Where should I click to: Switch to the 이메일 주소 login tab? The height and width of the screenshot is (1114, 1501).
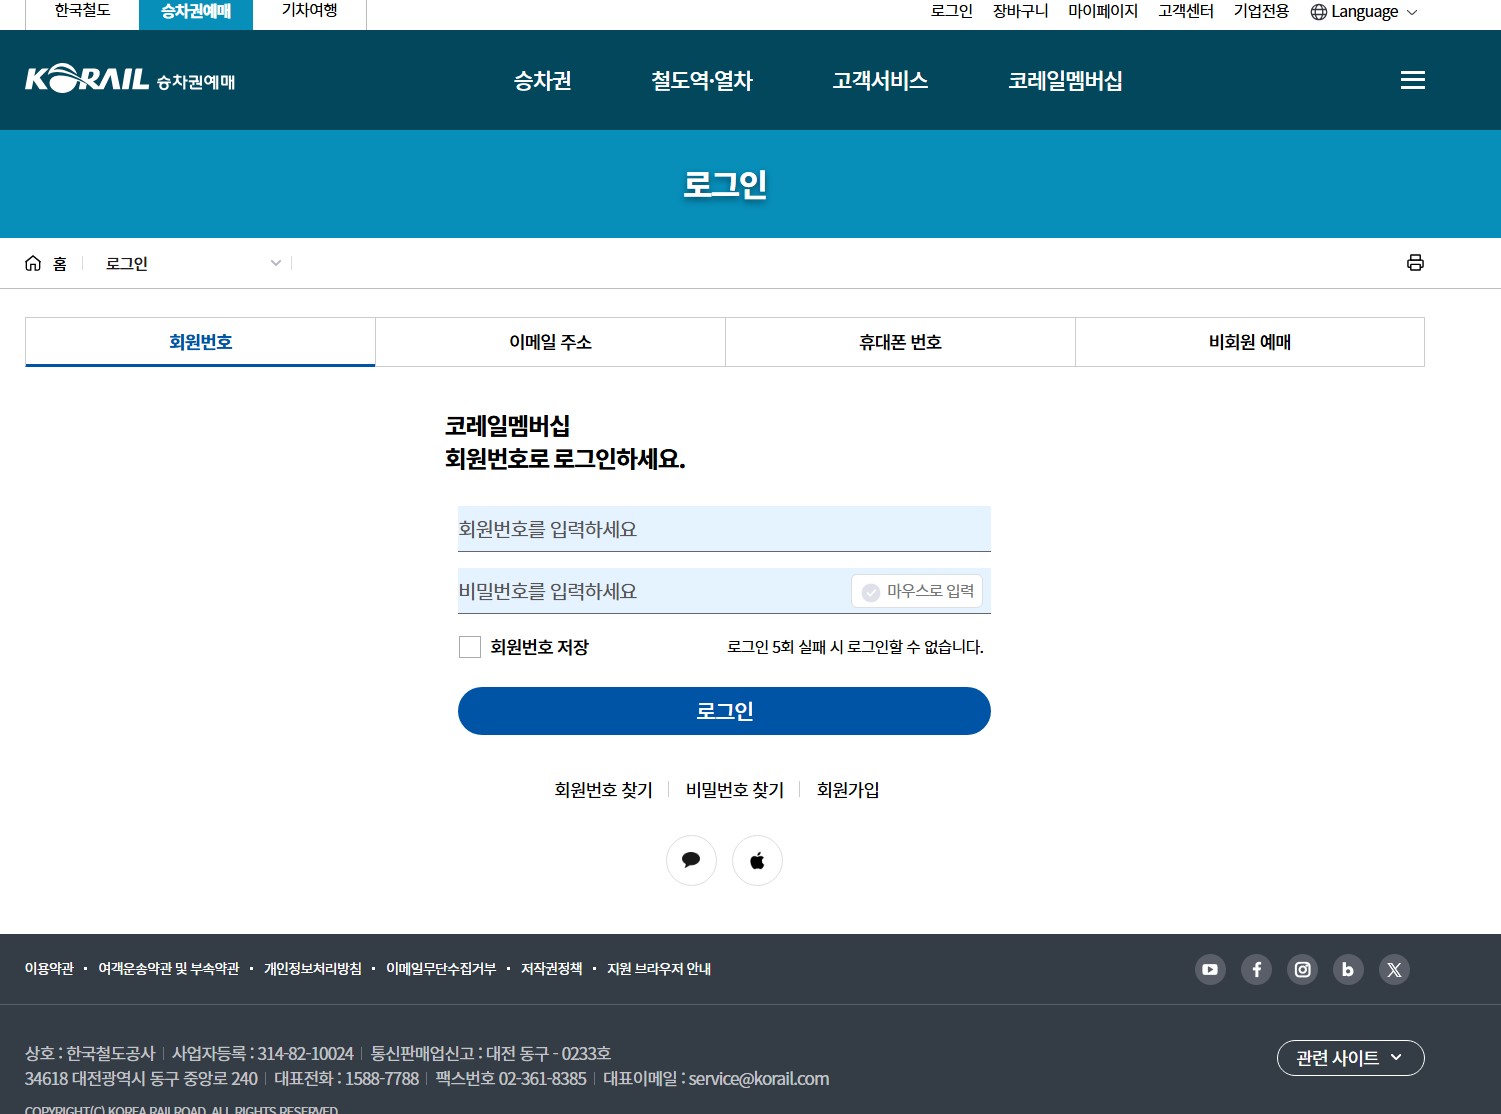pyautogui.click(x=549, y=341)
